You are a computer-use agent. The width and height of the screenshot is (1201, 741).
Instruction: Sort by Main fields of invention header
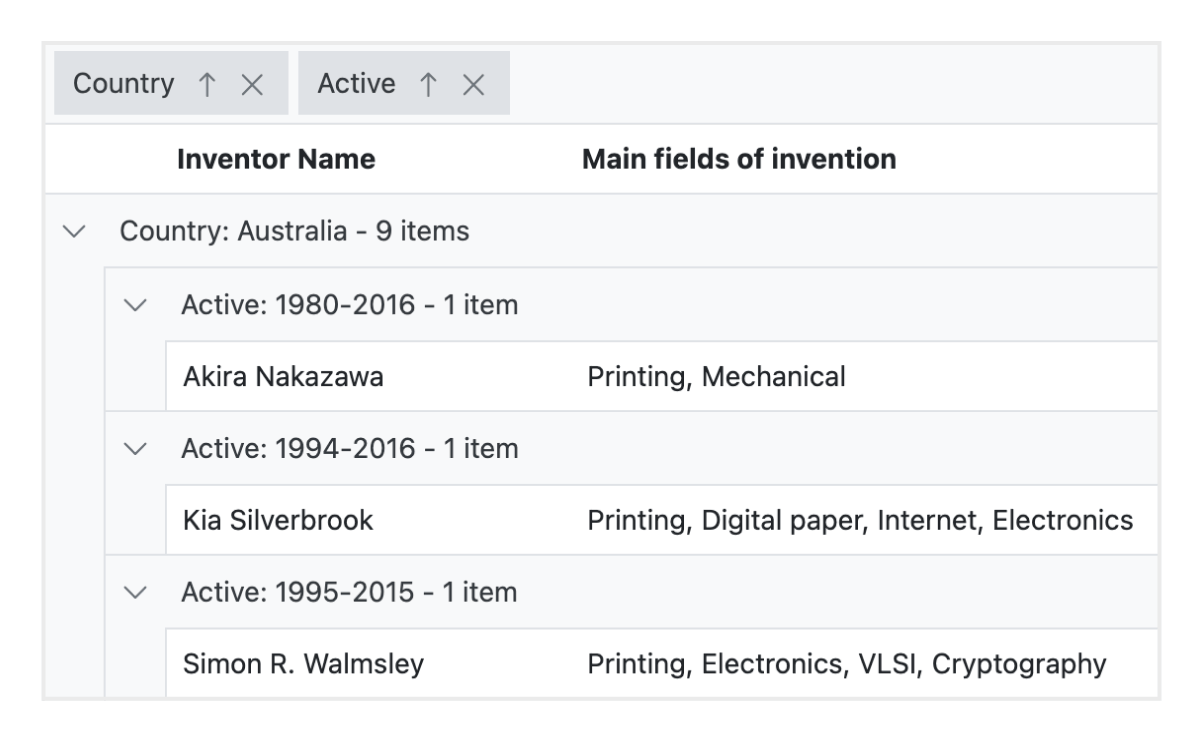click(x=739, y=159)
